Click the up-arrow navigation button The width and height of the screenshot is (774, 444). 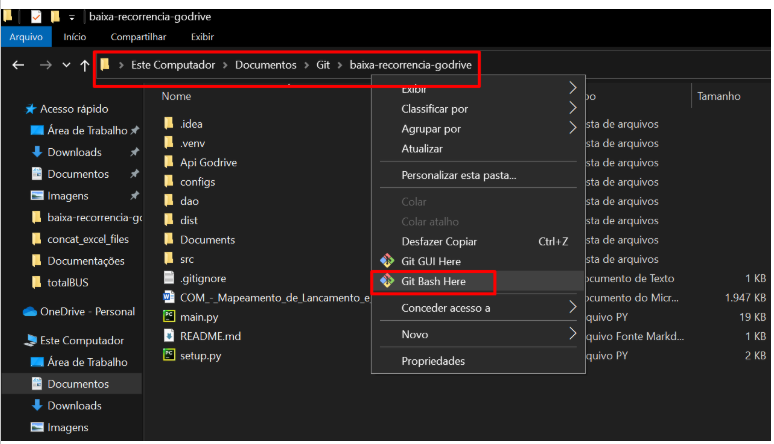(x=82, y=65)
